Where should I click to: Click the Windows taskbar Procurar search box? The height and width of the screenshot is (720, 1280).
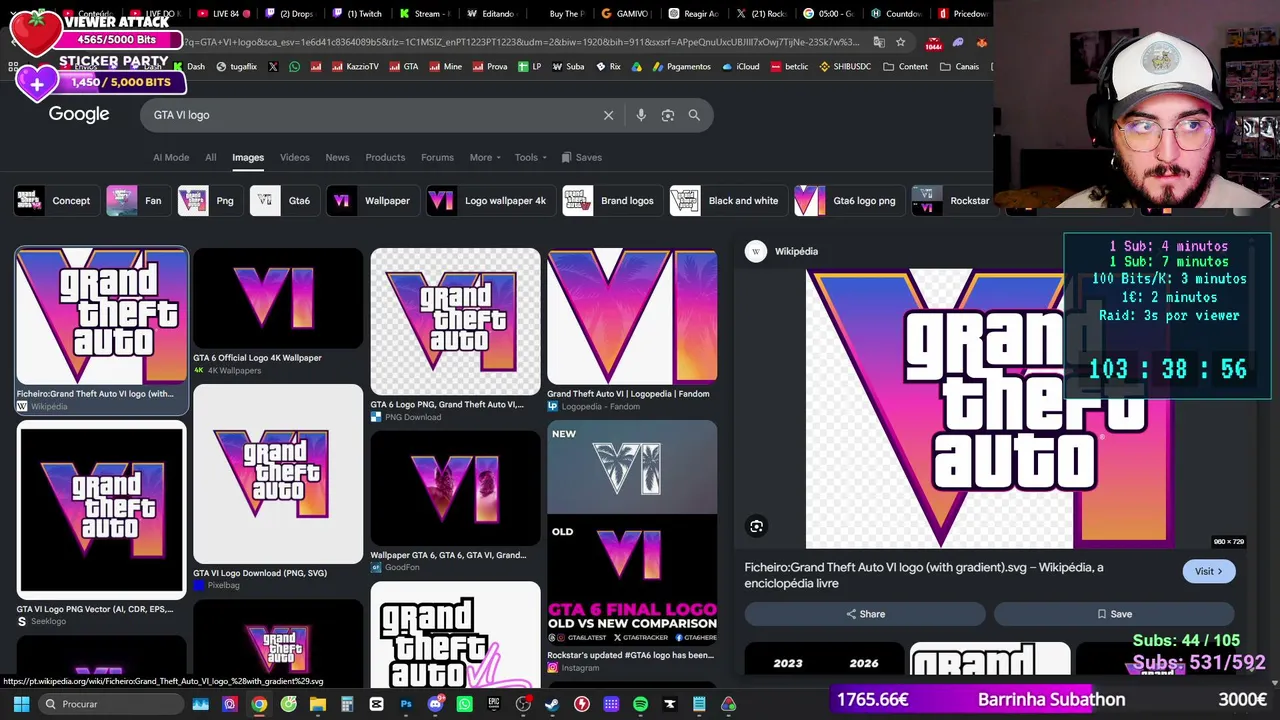tap(110, 704)
